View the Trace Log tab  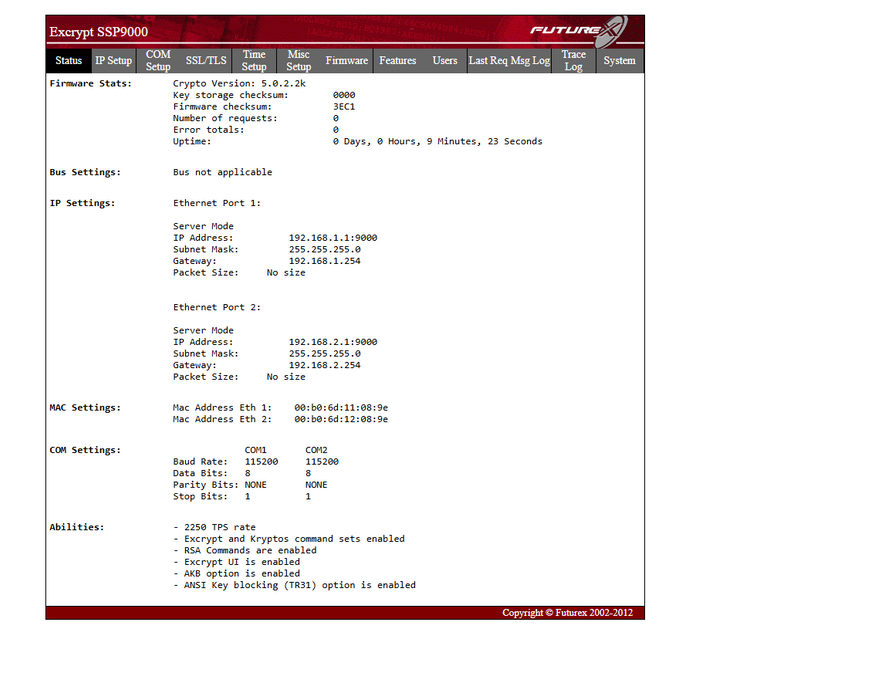tap(573, 60)
